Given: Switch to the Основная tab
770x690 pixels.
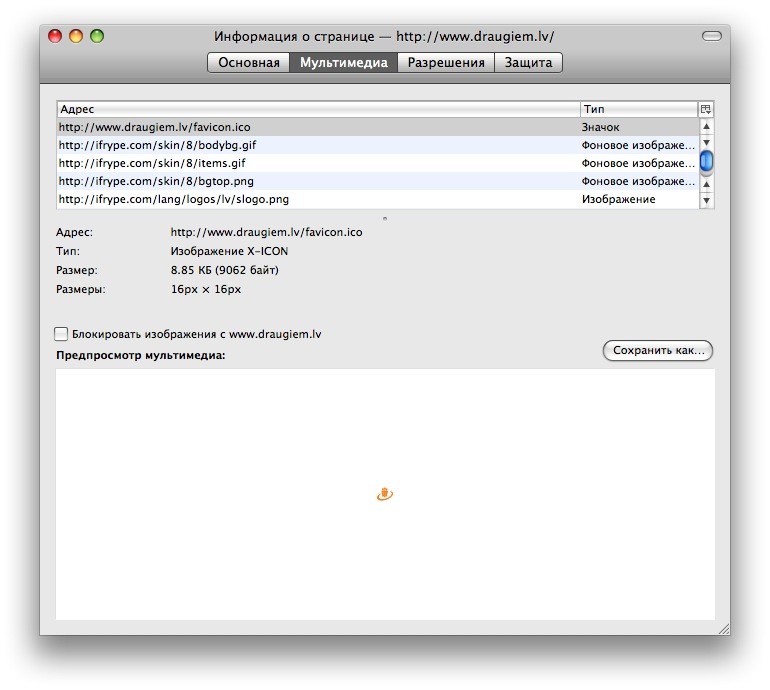Looking at the screenshot, I should (248, 62).
